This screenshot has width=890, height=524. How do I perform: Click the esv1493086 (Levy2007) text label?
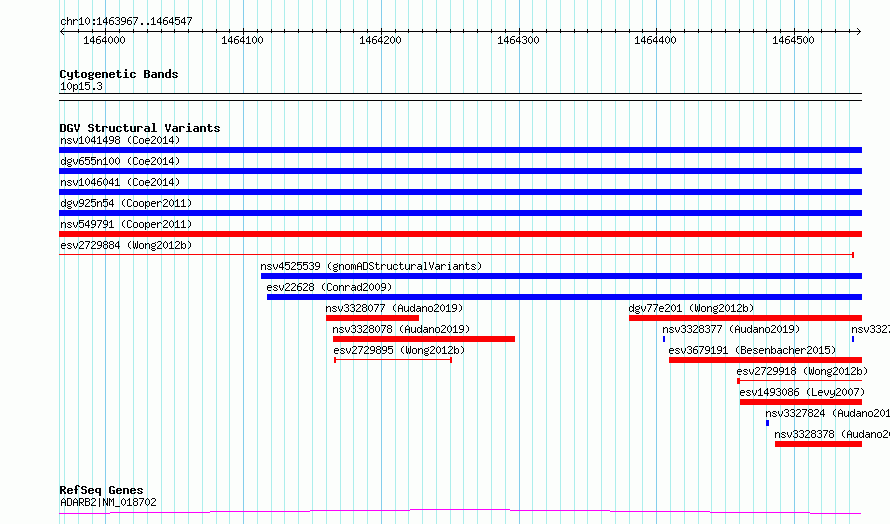point(801,392)
